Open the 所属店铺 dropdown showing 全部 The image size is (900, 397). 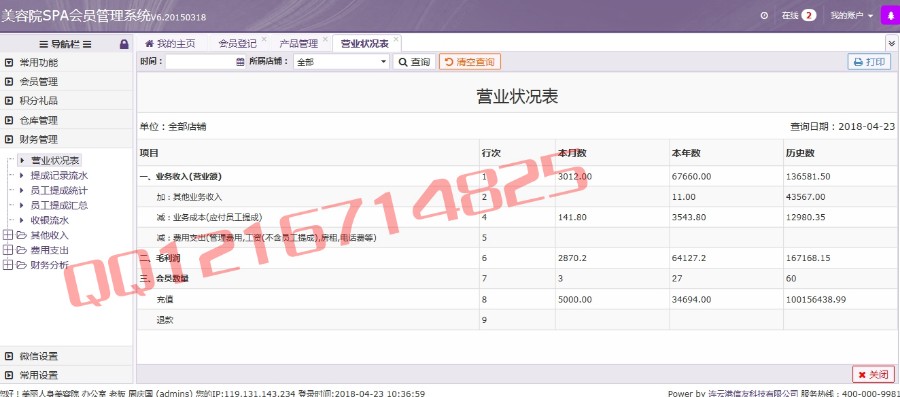[x=341, y=62]
